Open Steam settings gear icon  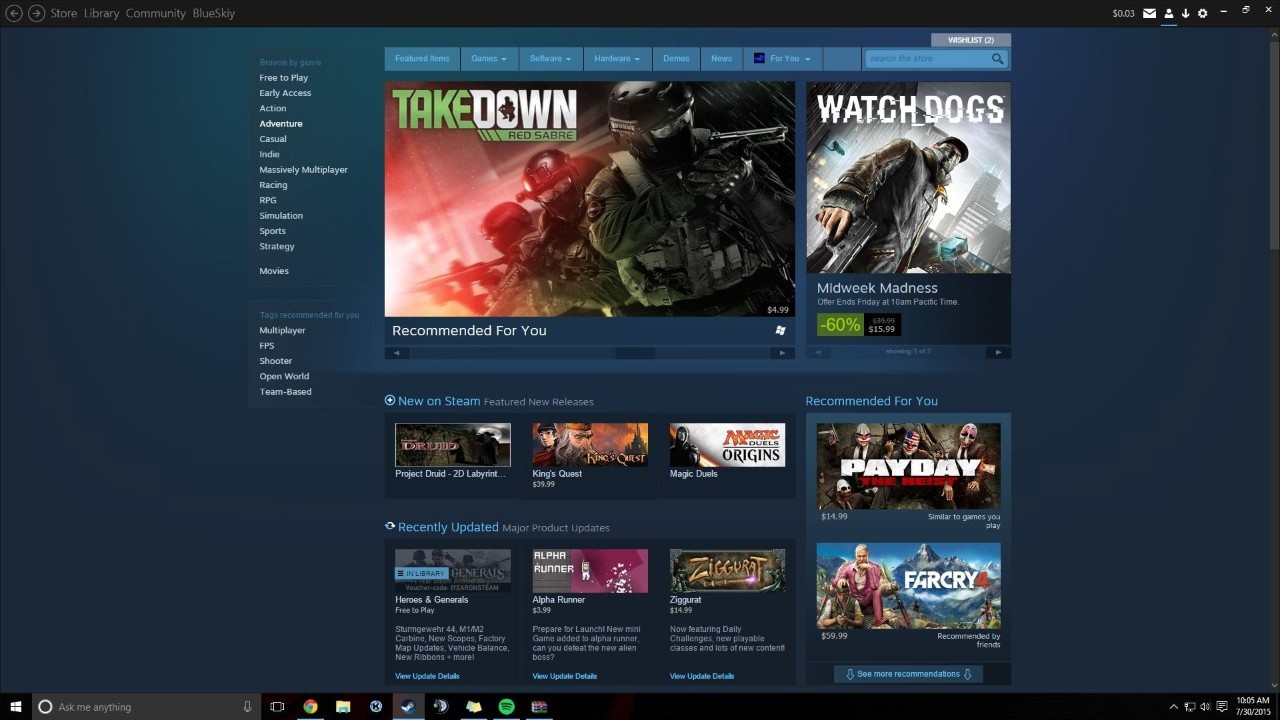click(1202, 13)
